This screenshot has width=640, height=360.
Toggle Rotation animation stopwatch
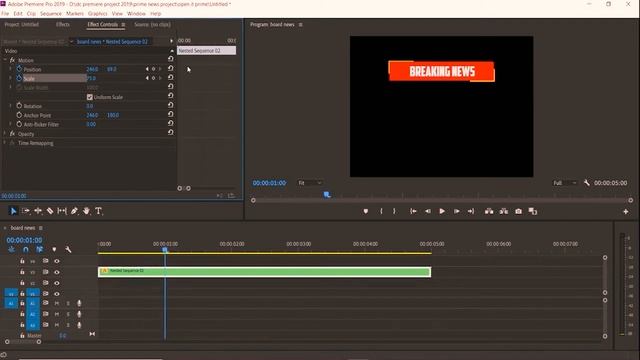(x=19, y=106)
